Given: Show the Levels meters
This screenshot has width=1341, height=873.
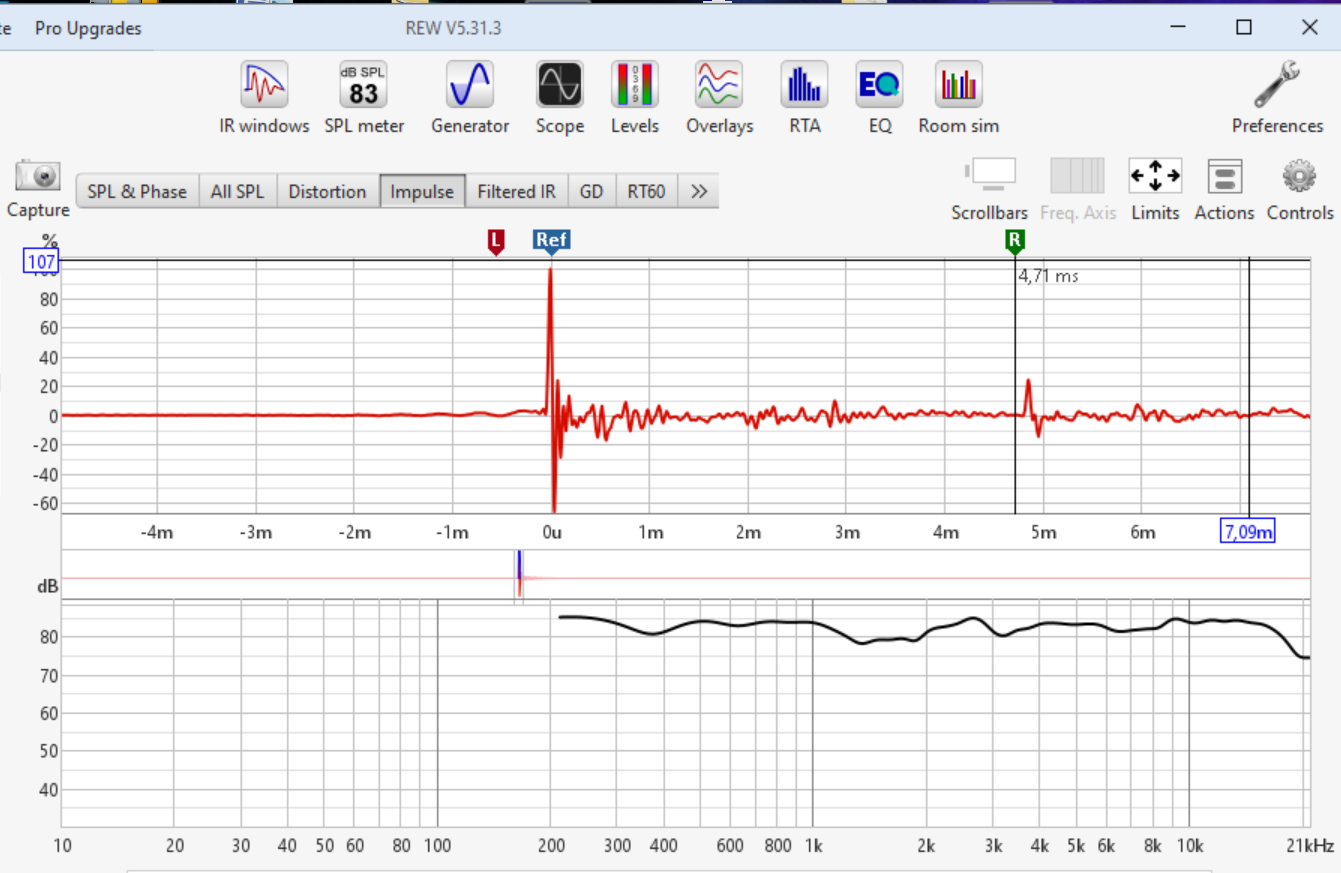Looking at the screenshot, I should tap(635, 86).
